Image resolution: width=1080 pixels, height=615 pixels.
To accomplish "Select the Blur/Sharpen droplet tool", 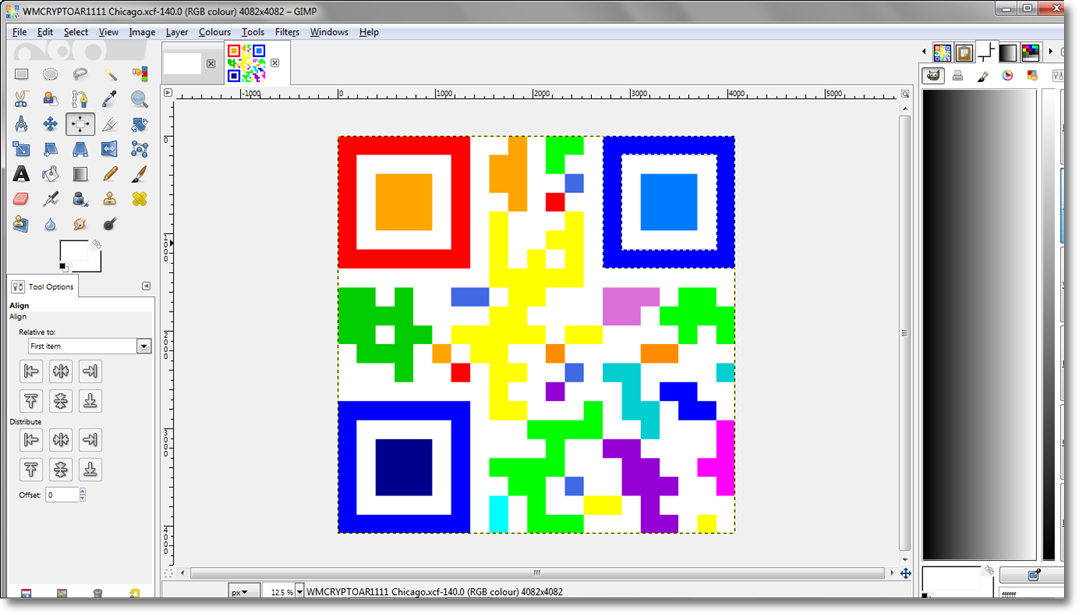I will pos(50,224).
